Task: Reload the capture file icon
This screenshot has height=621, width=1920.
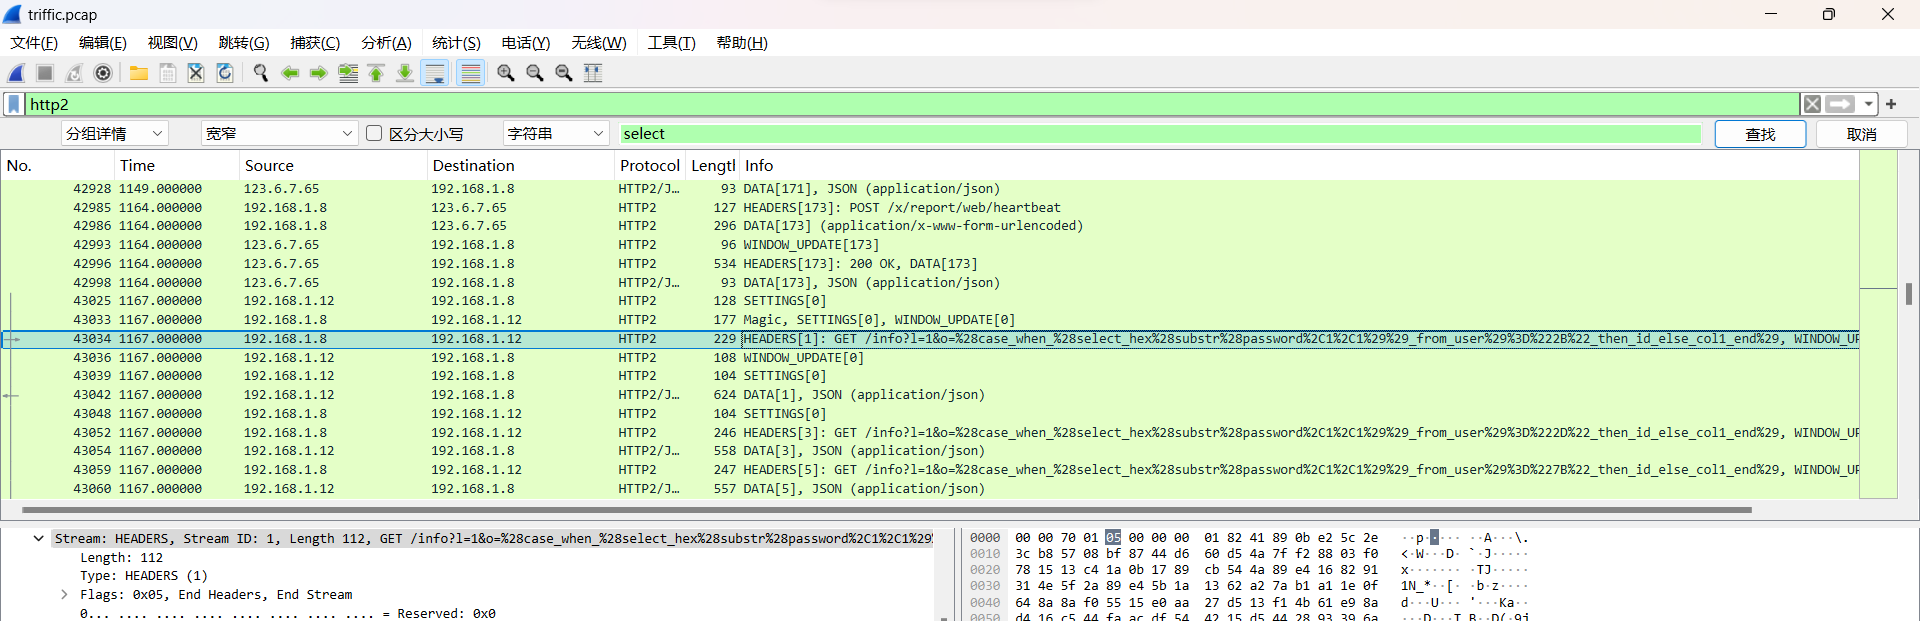Action: pyautogui.click(x=225, y=73)
